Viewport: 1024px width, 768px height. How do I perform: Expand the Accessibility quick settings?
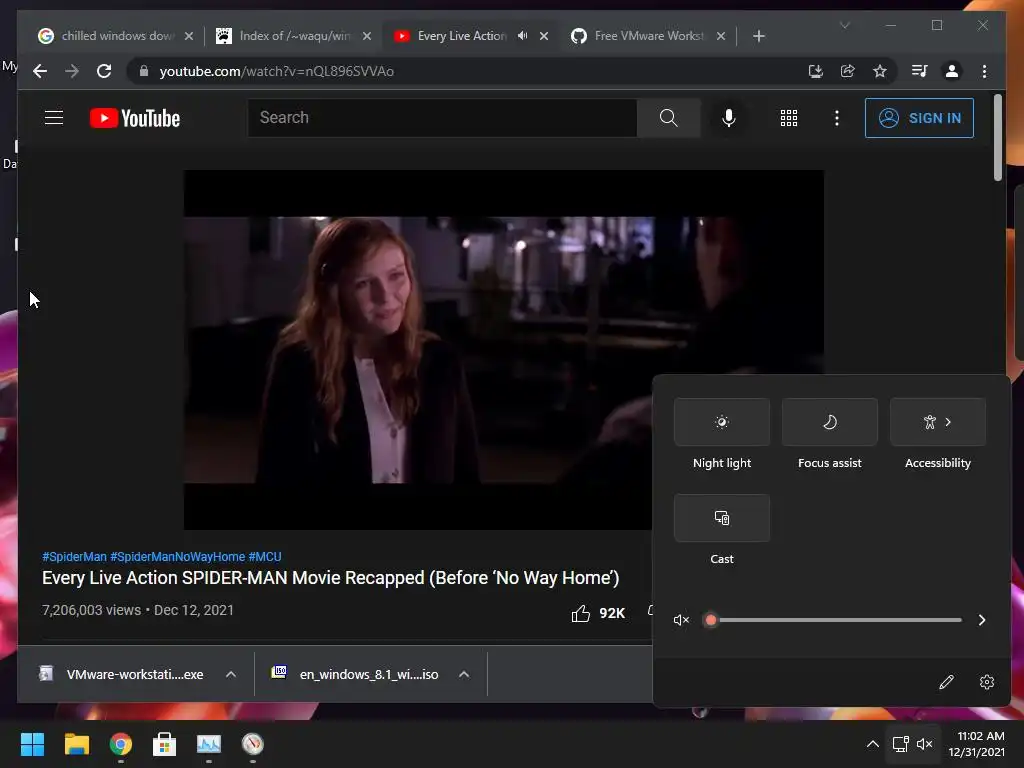pos(938,422)
